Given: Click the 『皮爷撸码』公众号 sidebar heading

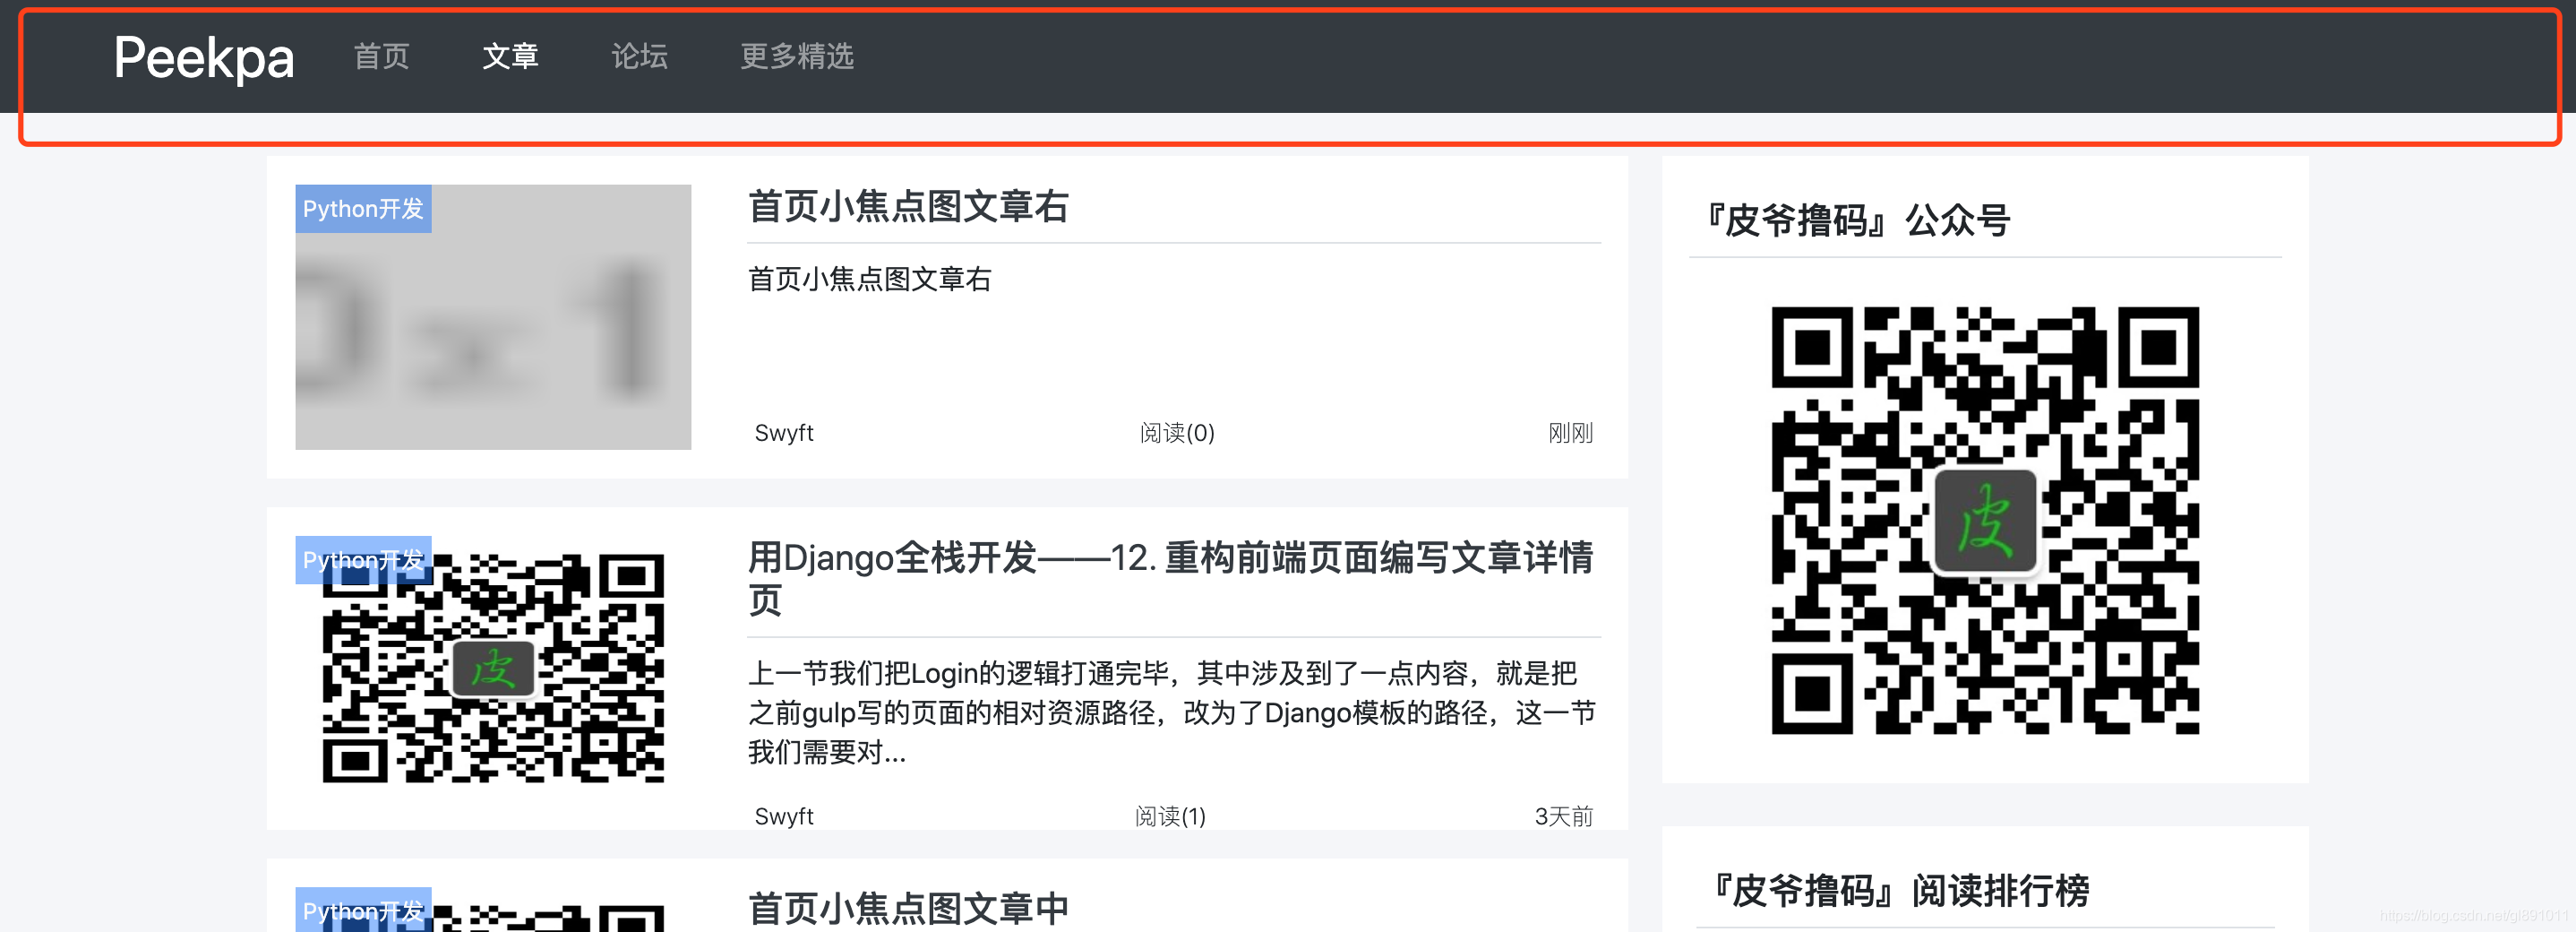Looking at the screenshot, I should pos(1858,220).
